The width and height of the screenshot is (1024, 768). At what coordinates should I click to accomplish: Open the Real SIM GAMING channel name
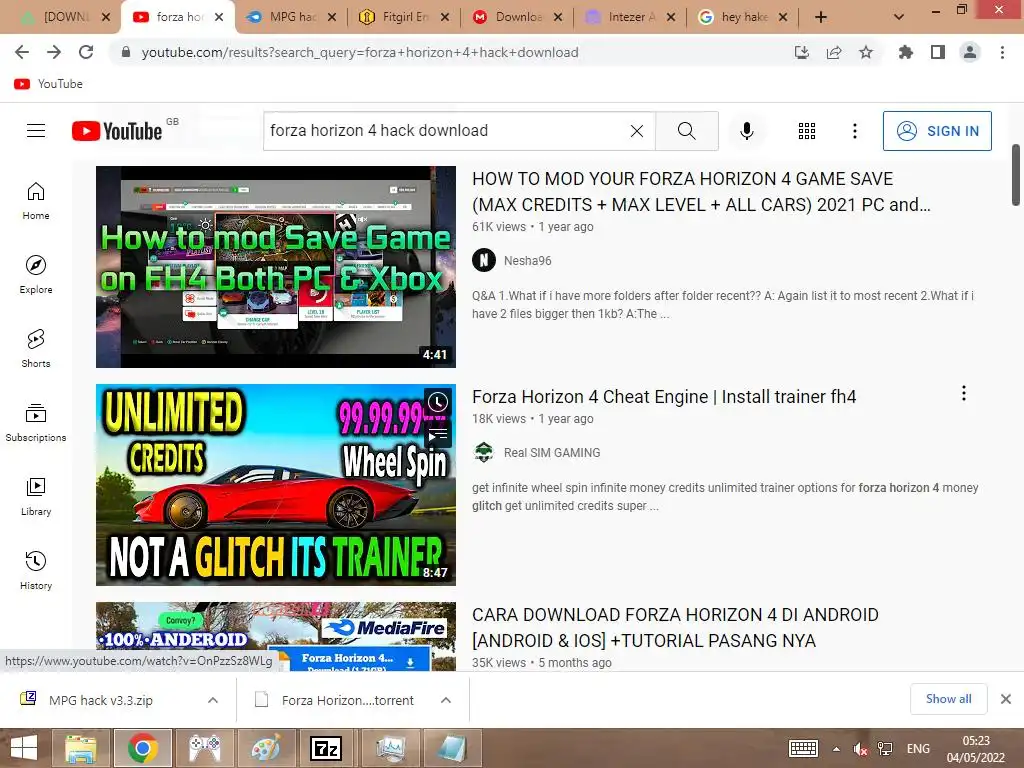click(552, 453)
